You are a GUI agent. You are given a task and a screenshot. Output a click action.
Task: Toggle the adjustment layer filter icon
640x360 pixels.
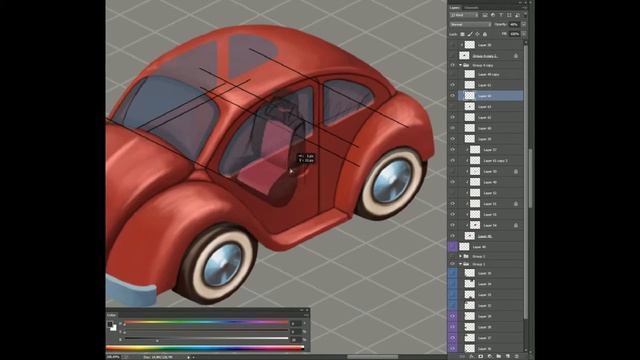(x=493, y=15)
